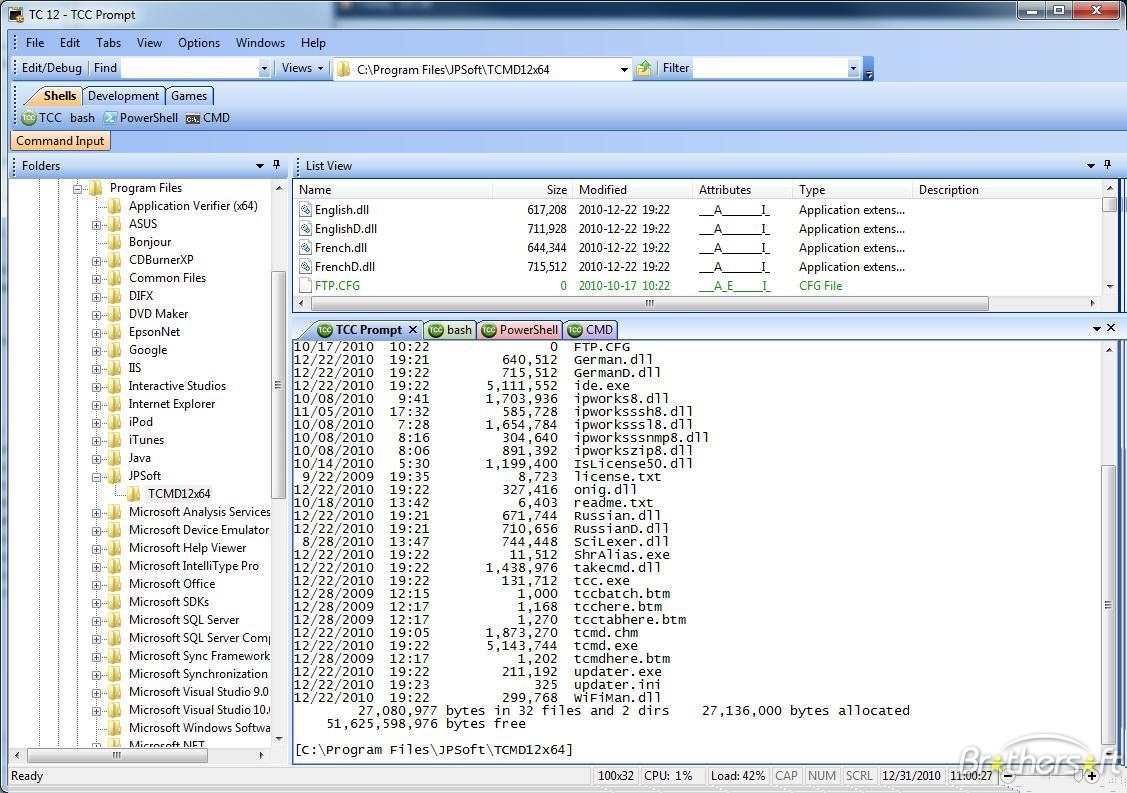This screenshot has width=1127, height=793.
Task: Switch to the Development toolbar tab
Action: pos(123,96)
